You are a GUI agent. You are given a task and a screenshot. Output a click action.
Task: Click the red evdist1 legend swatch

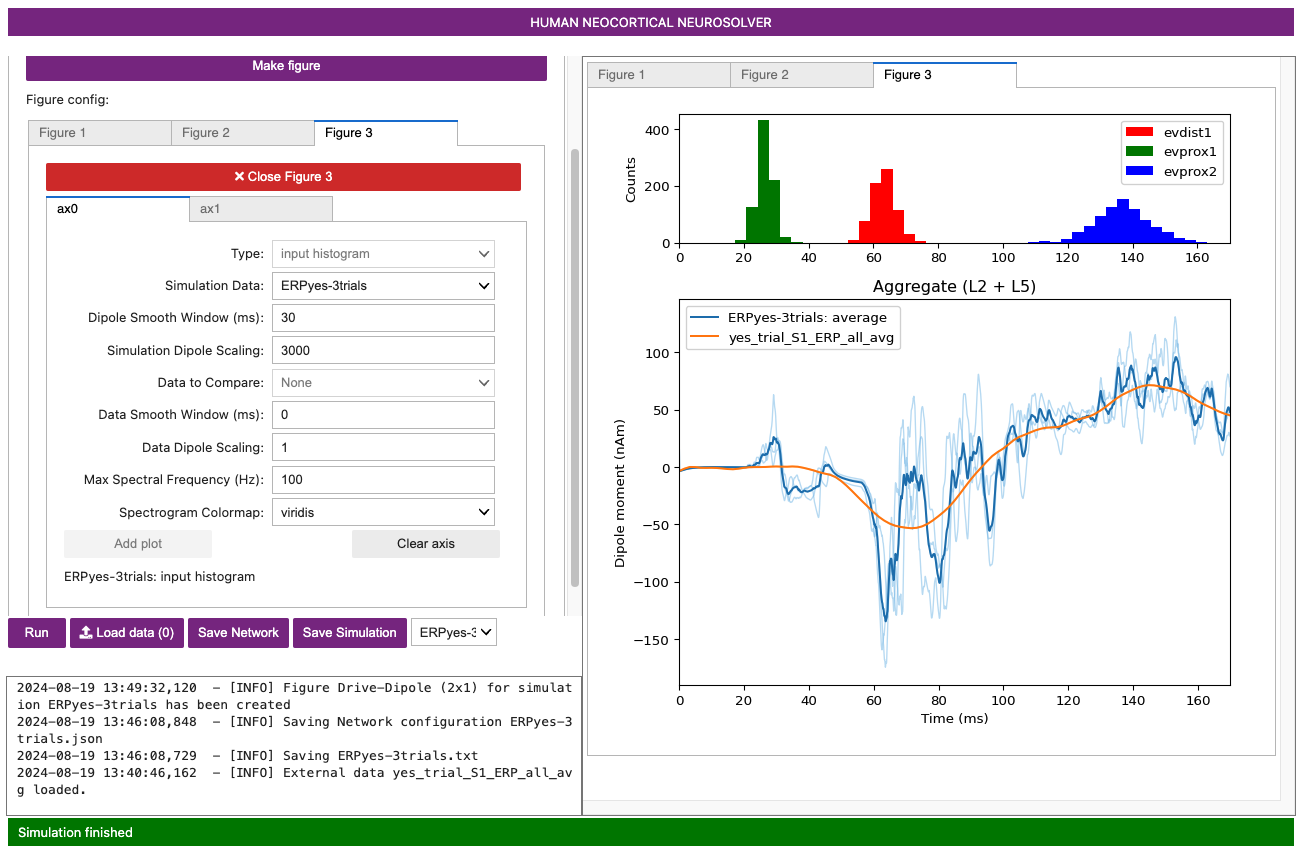[x=1139, y=131]
